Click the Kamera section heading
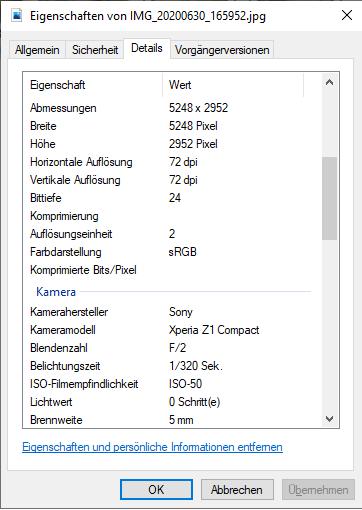 [x=56, y=292]
